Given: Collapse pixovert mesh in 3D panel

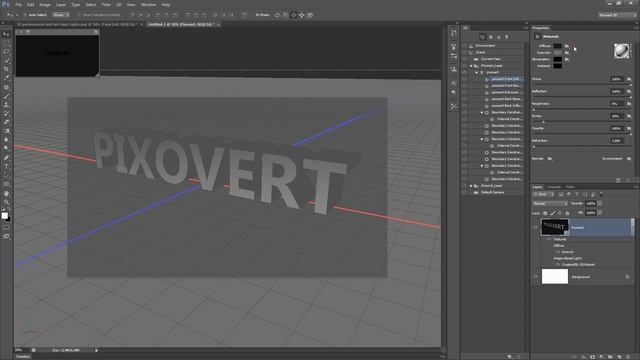Looking at the screenshot, I should point(476,72).
